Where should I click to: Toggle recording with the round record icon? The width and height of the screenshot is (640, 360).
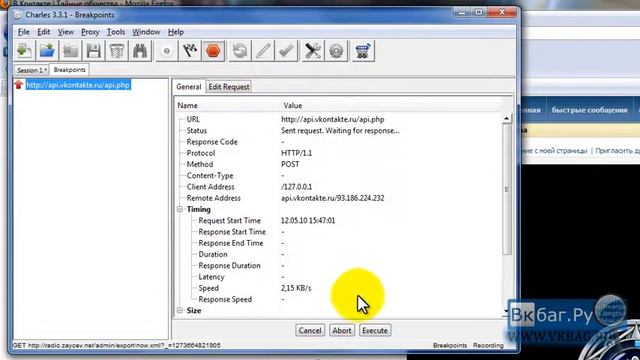click(x=167, y=51)
